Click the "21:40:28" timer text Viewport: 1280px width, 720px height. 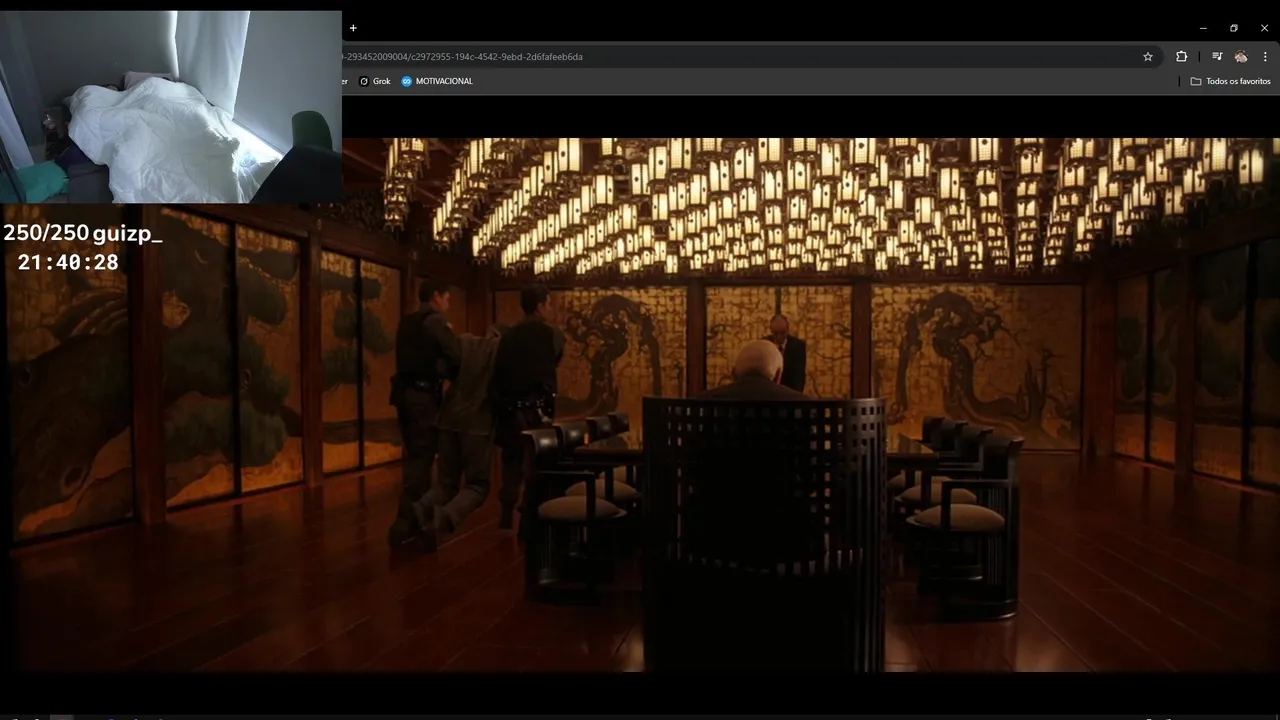point(68,262)
